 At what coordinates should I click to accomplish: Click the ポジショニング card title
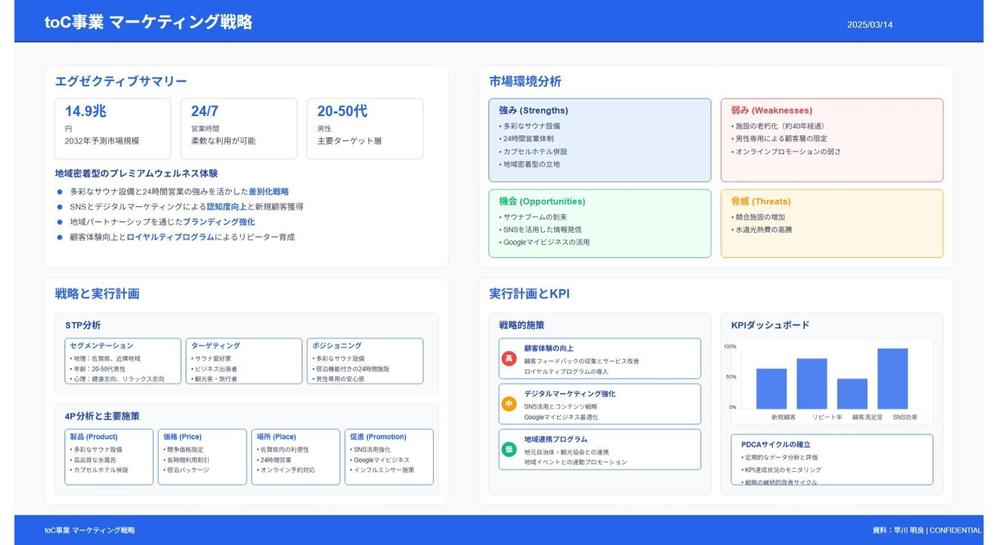(x=337, y=346)
